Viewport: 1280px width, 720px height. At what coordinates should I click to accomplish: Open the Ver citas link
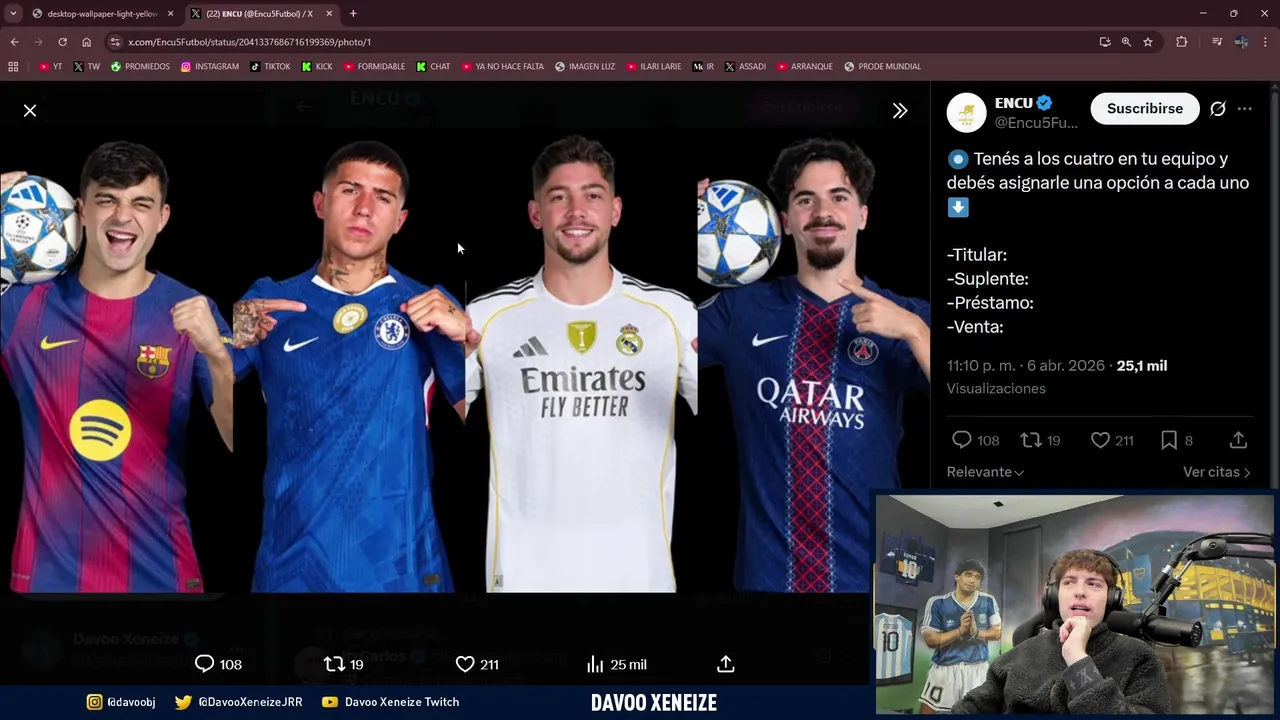1216,472
